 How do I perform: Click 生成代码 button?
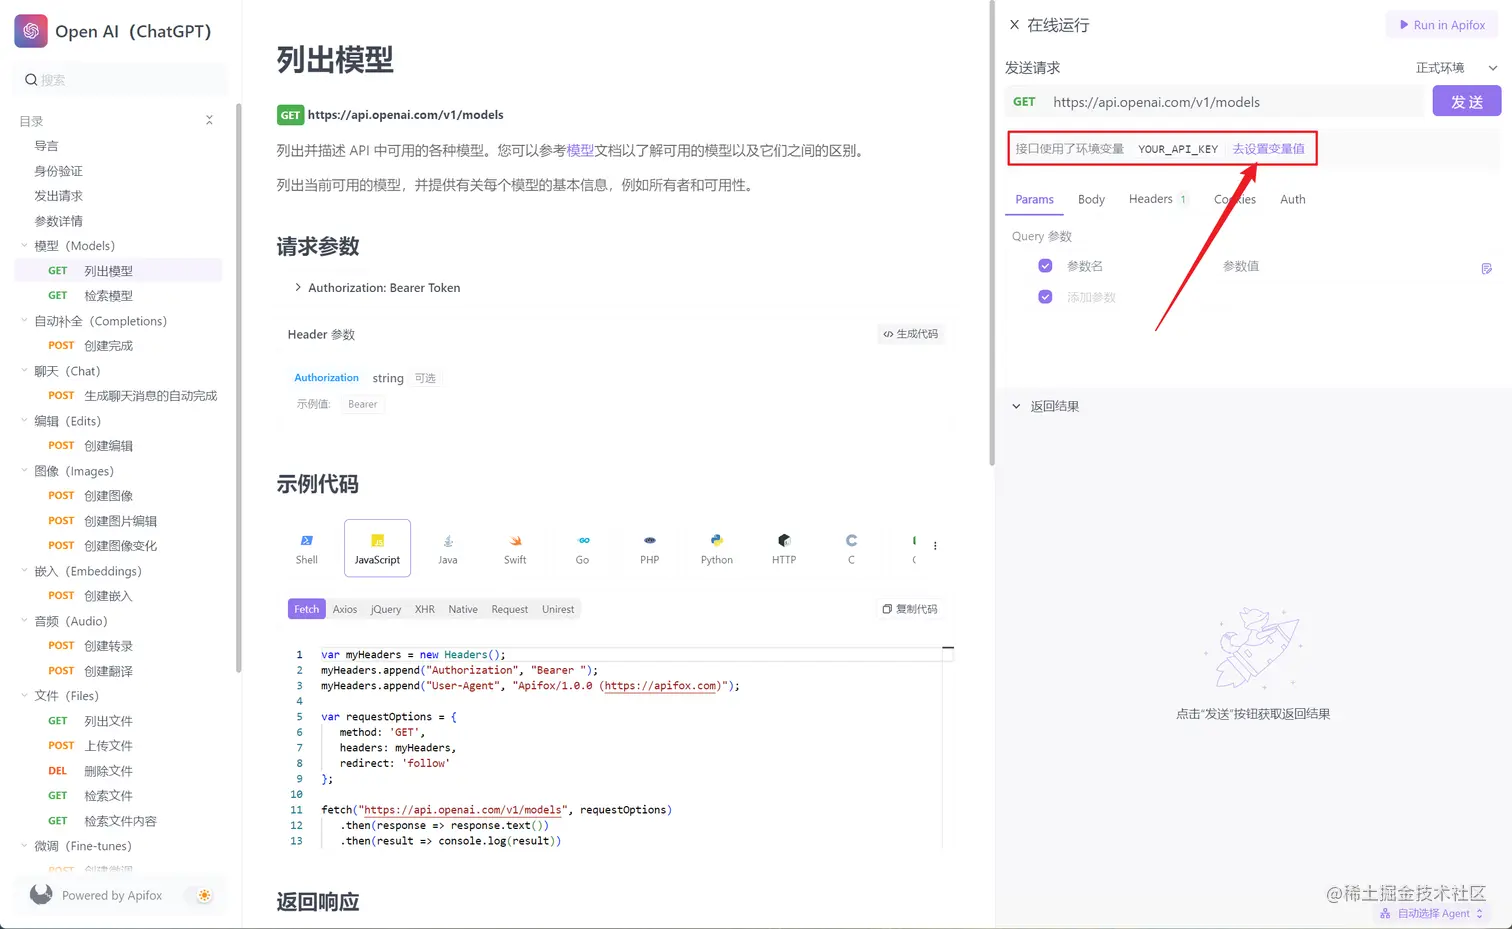(911, 334)
